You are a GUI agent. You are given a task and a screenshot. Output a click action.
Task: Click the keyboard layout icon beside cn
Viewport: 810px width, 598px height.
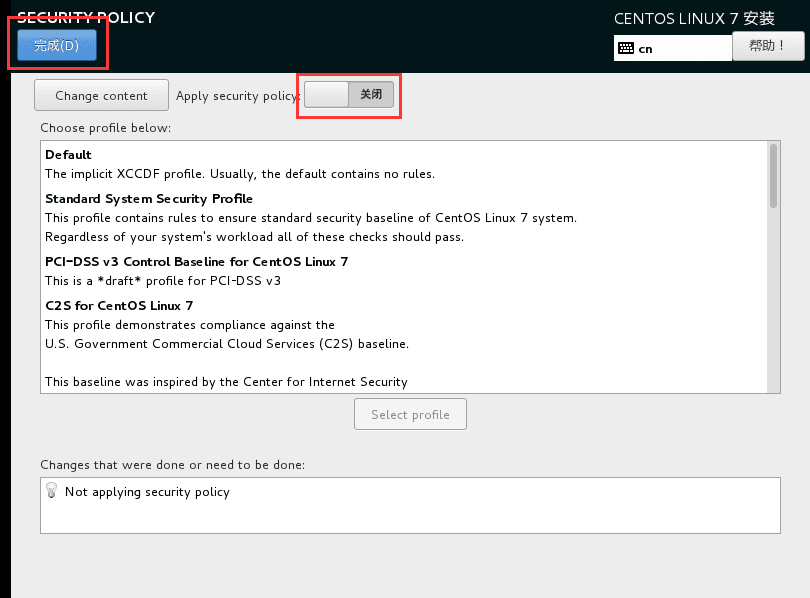pos(626,49)
